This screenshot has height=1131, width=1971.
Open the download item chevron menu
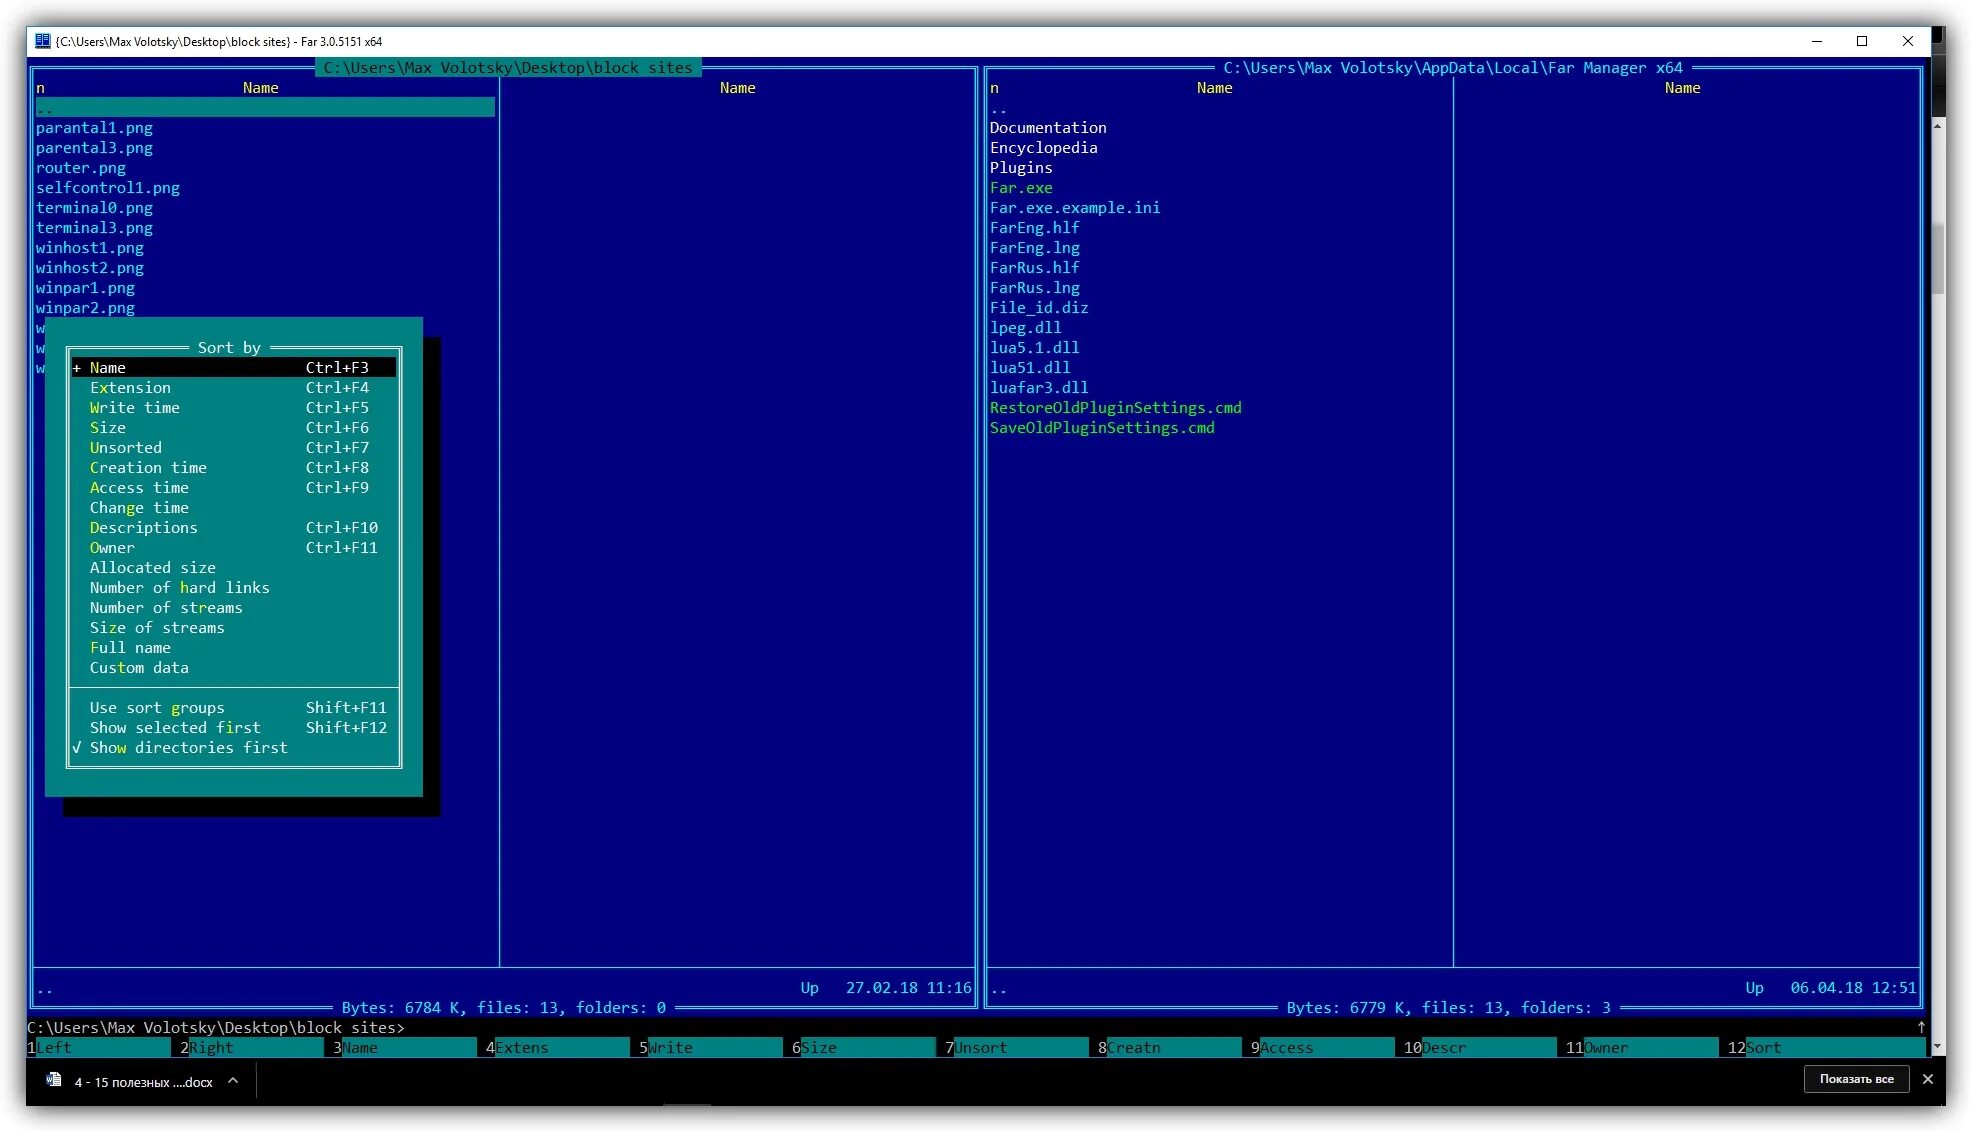point(233,1080)
